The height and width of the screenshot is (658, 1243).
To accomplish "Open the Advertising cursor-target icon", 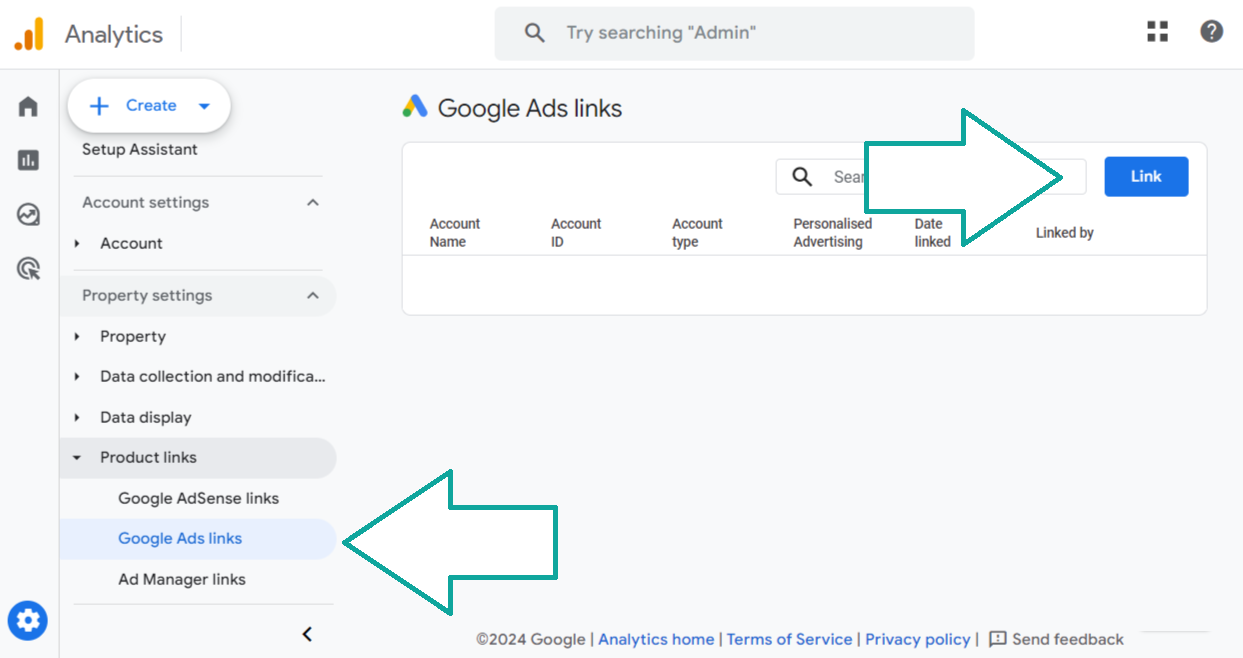I will [28, 268].
